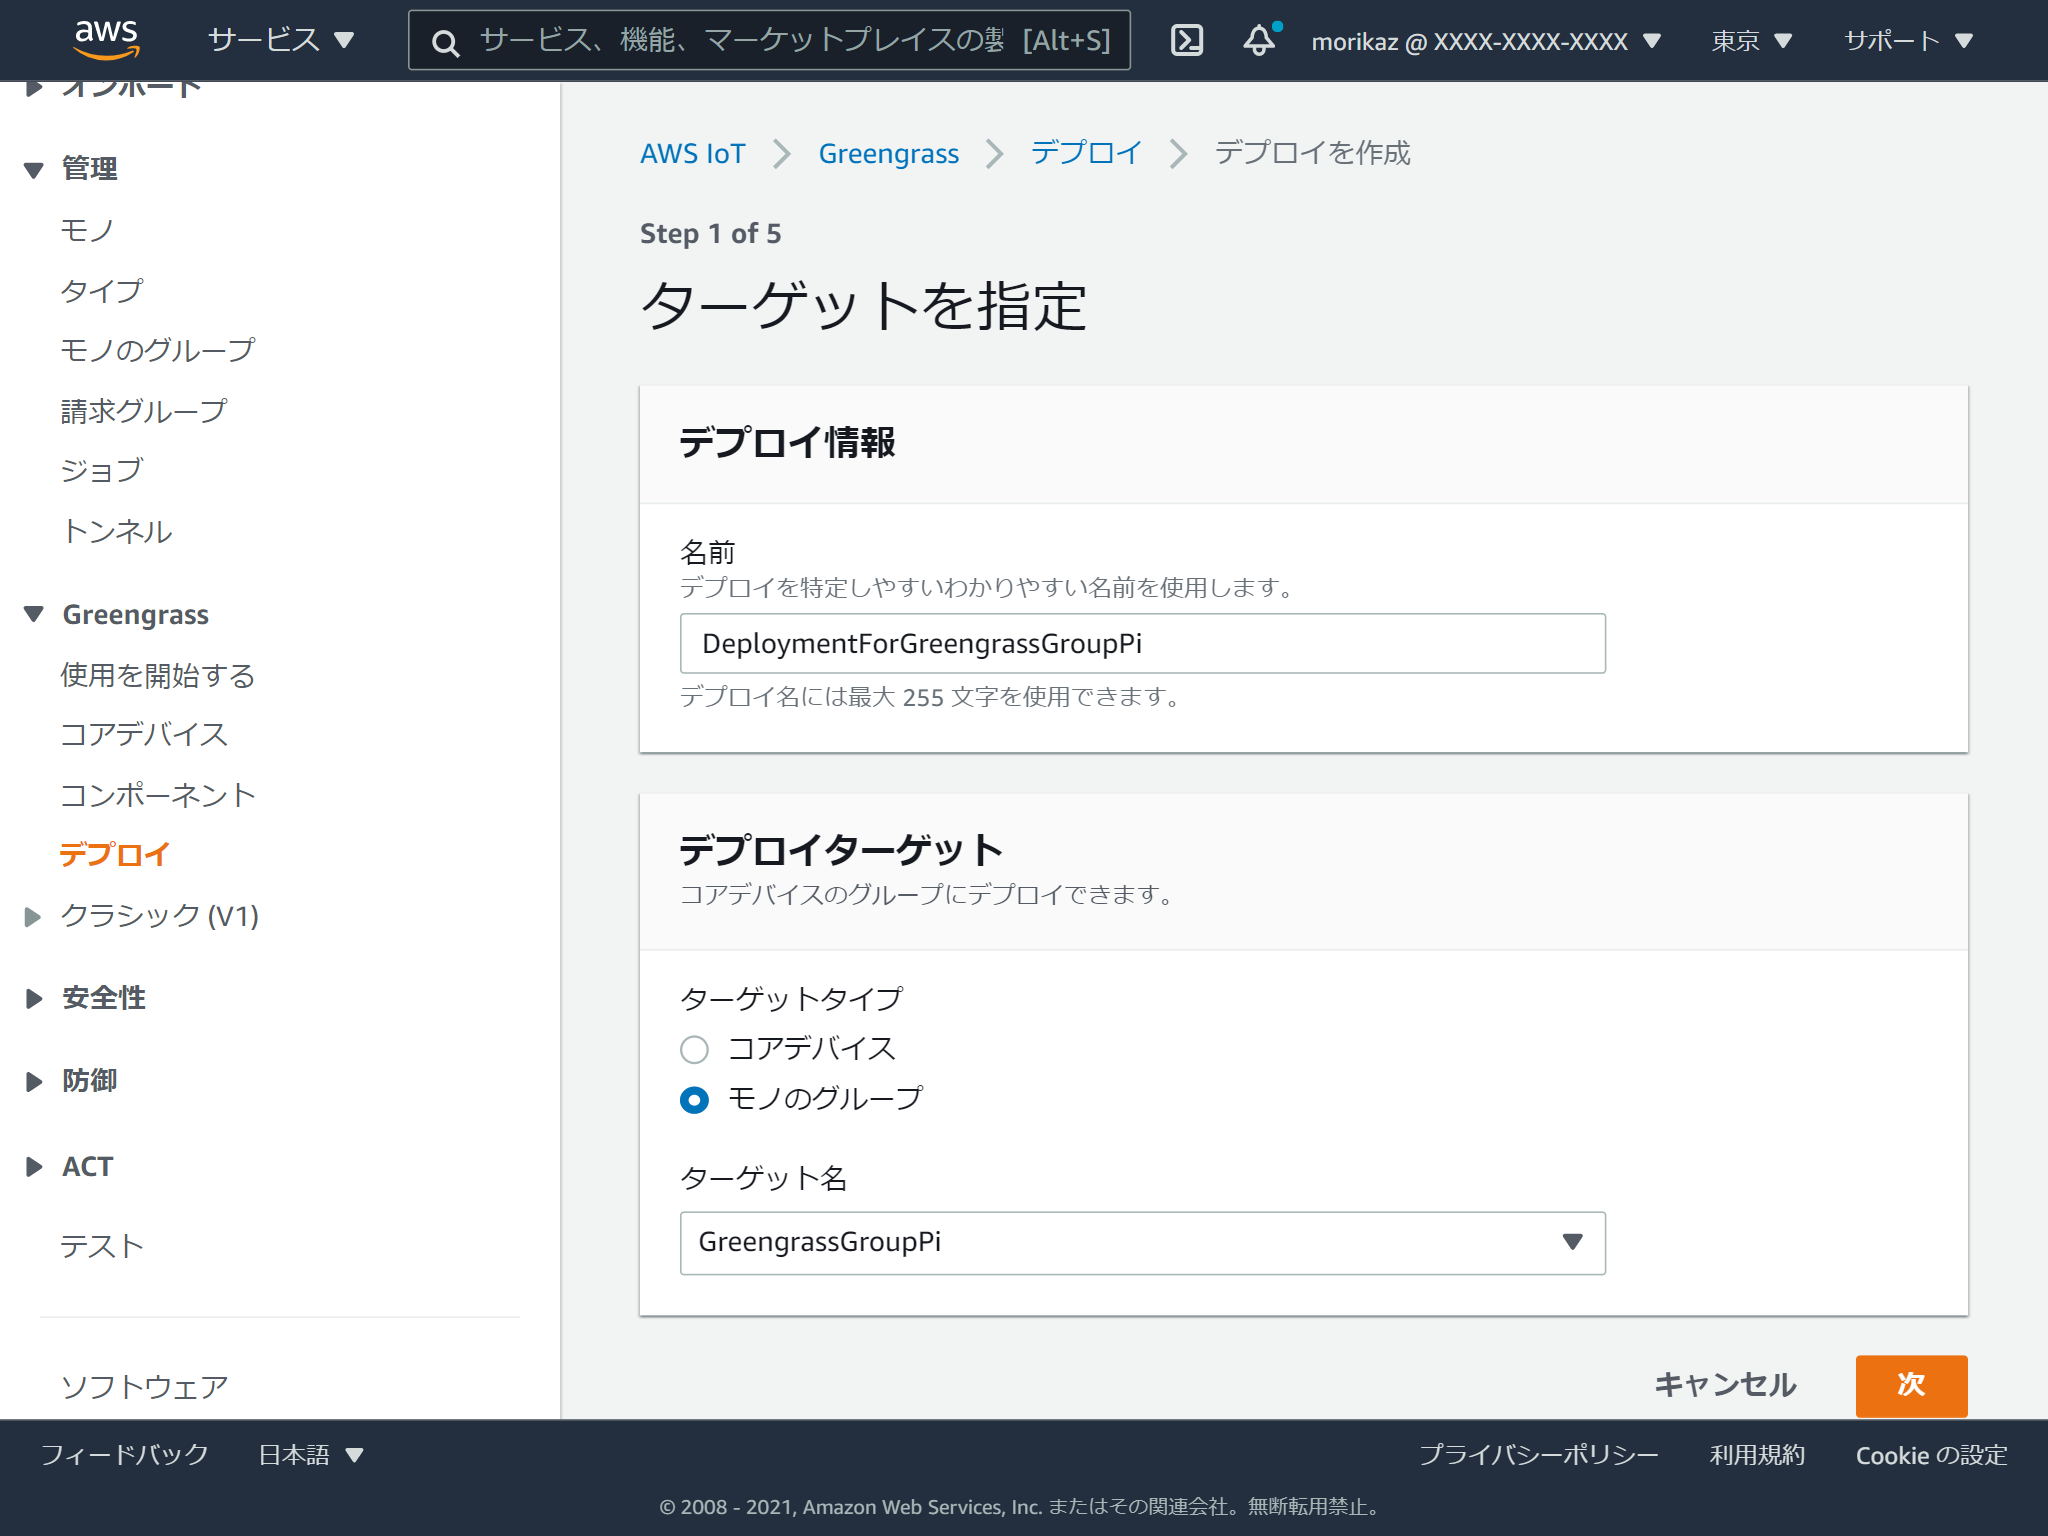Viewport: 2048px width, 1536px height.
Task: Open the 東京 region dropdown
Action: coord(1750,40)
